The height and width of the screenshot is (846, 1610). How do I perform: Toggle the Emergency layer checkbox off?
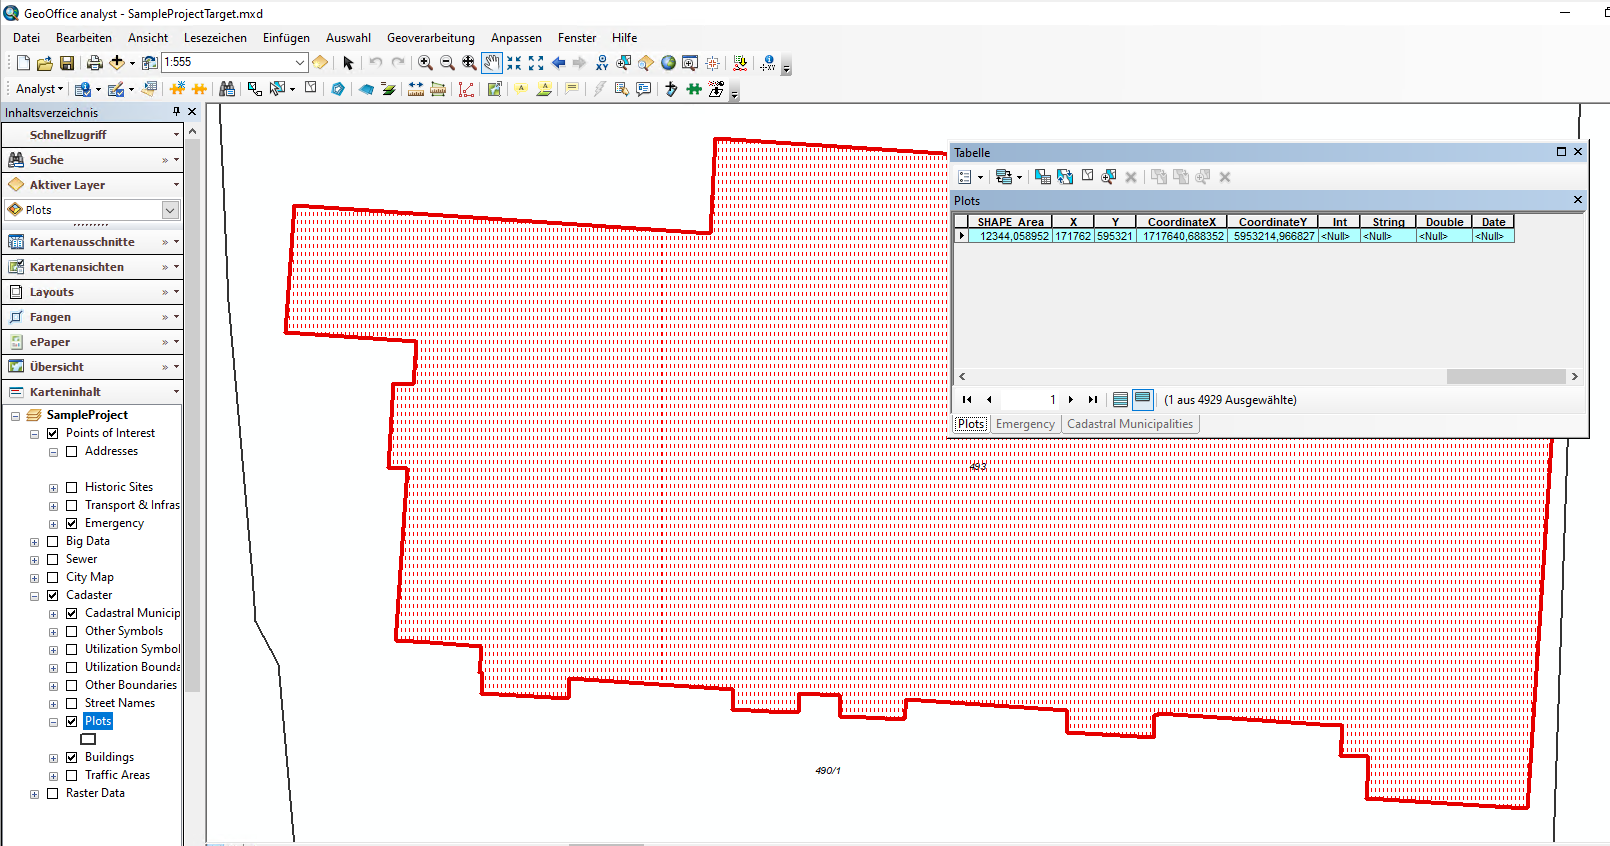point(72,524)
